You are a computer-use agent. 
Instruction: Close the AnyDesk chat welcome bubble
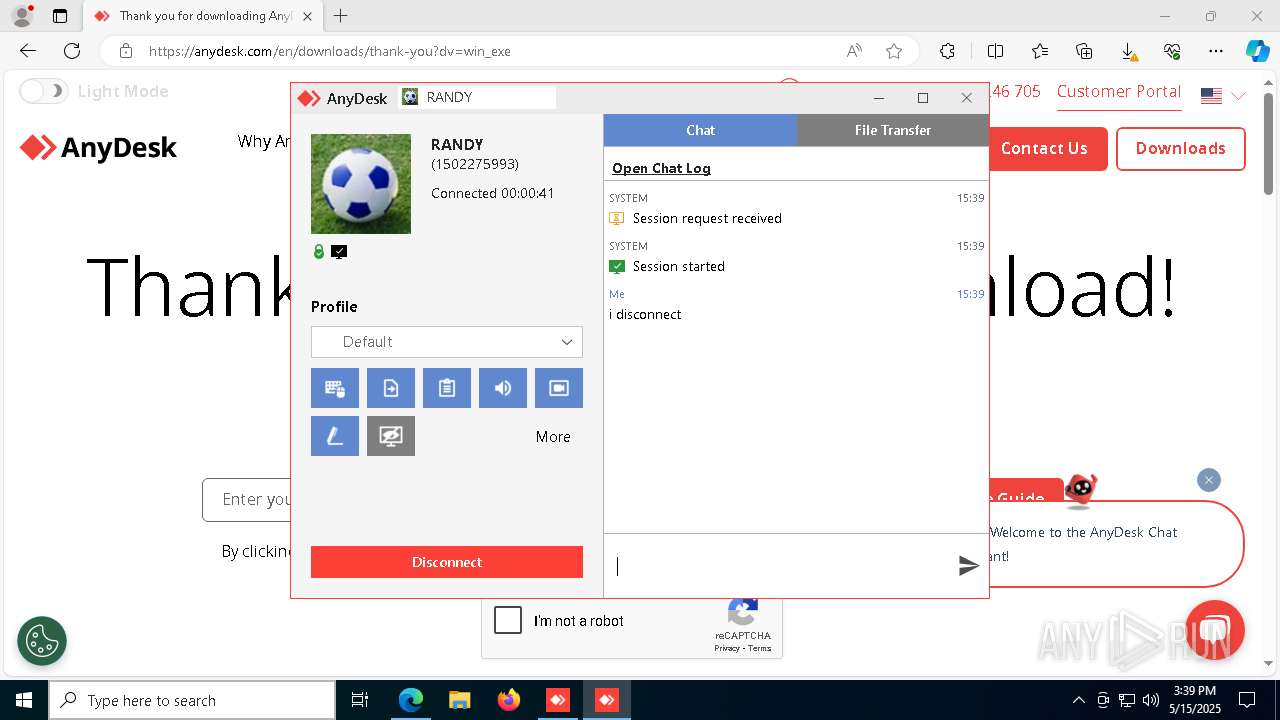coord(1209,480)
